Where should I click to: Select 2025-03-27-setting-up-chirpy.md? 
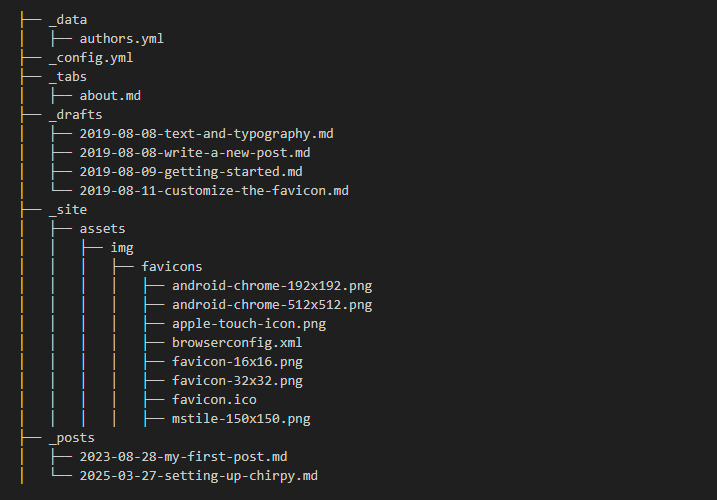coord(198,476)
